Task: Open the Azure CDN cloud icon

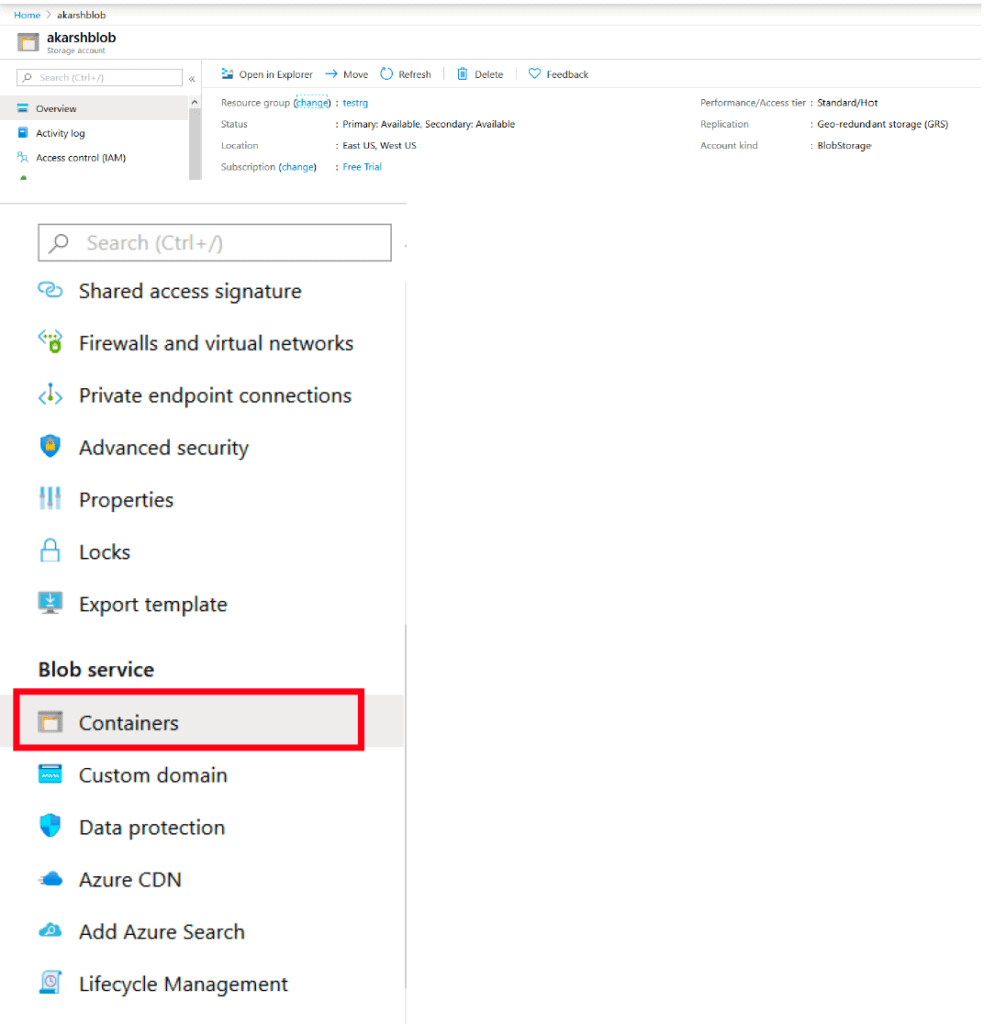Action: point(50,879)
